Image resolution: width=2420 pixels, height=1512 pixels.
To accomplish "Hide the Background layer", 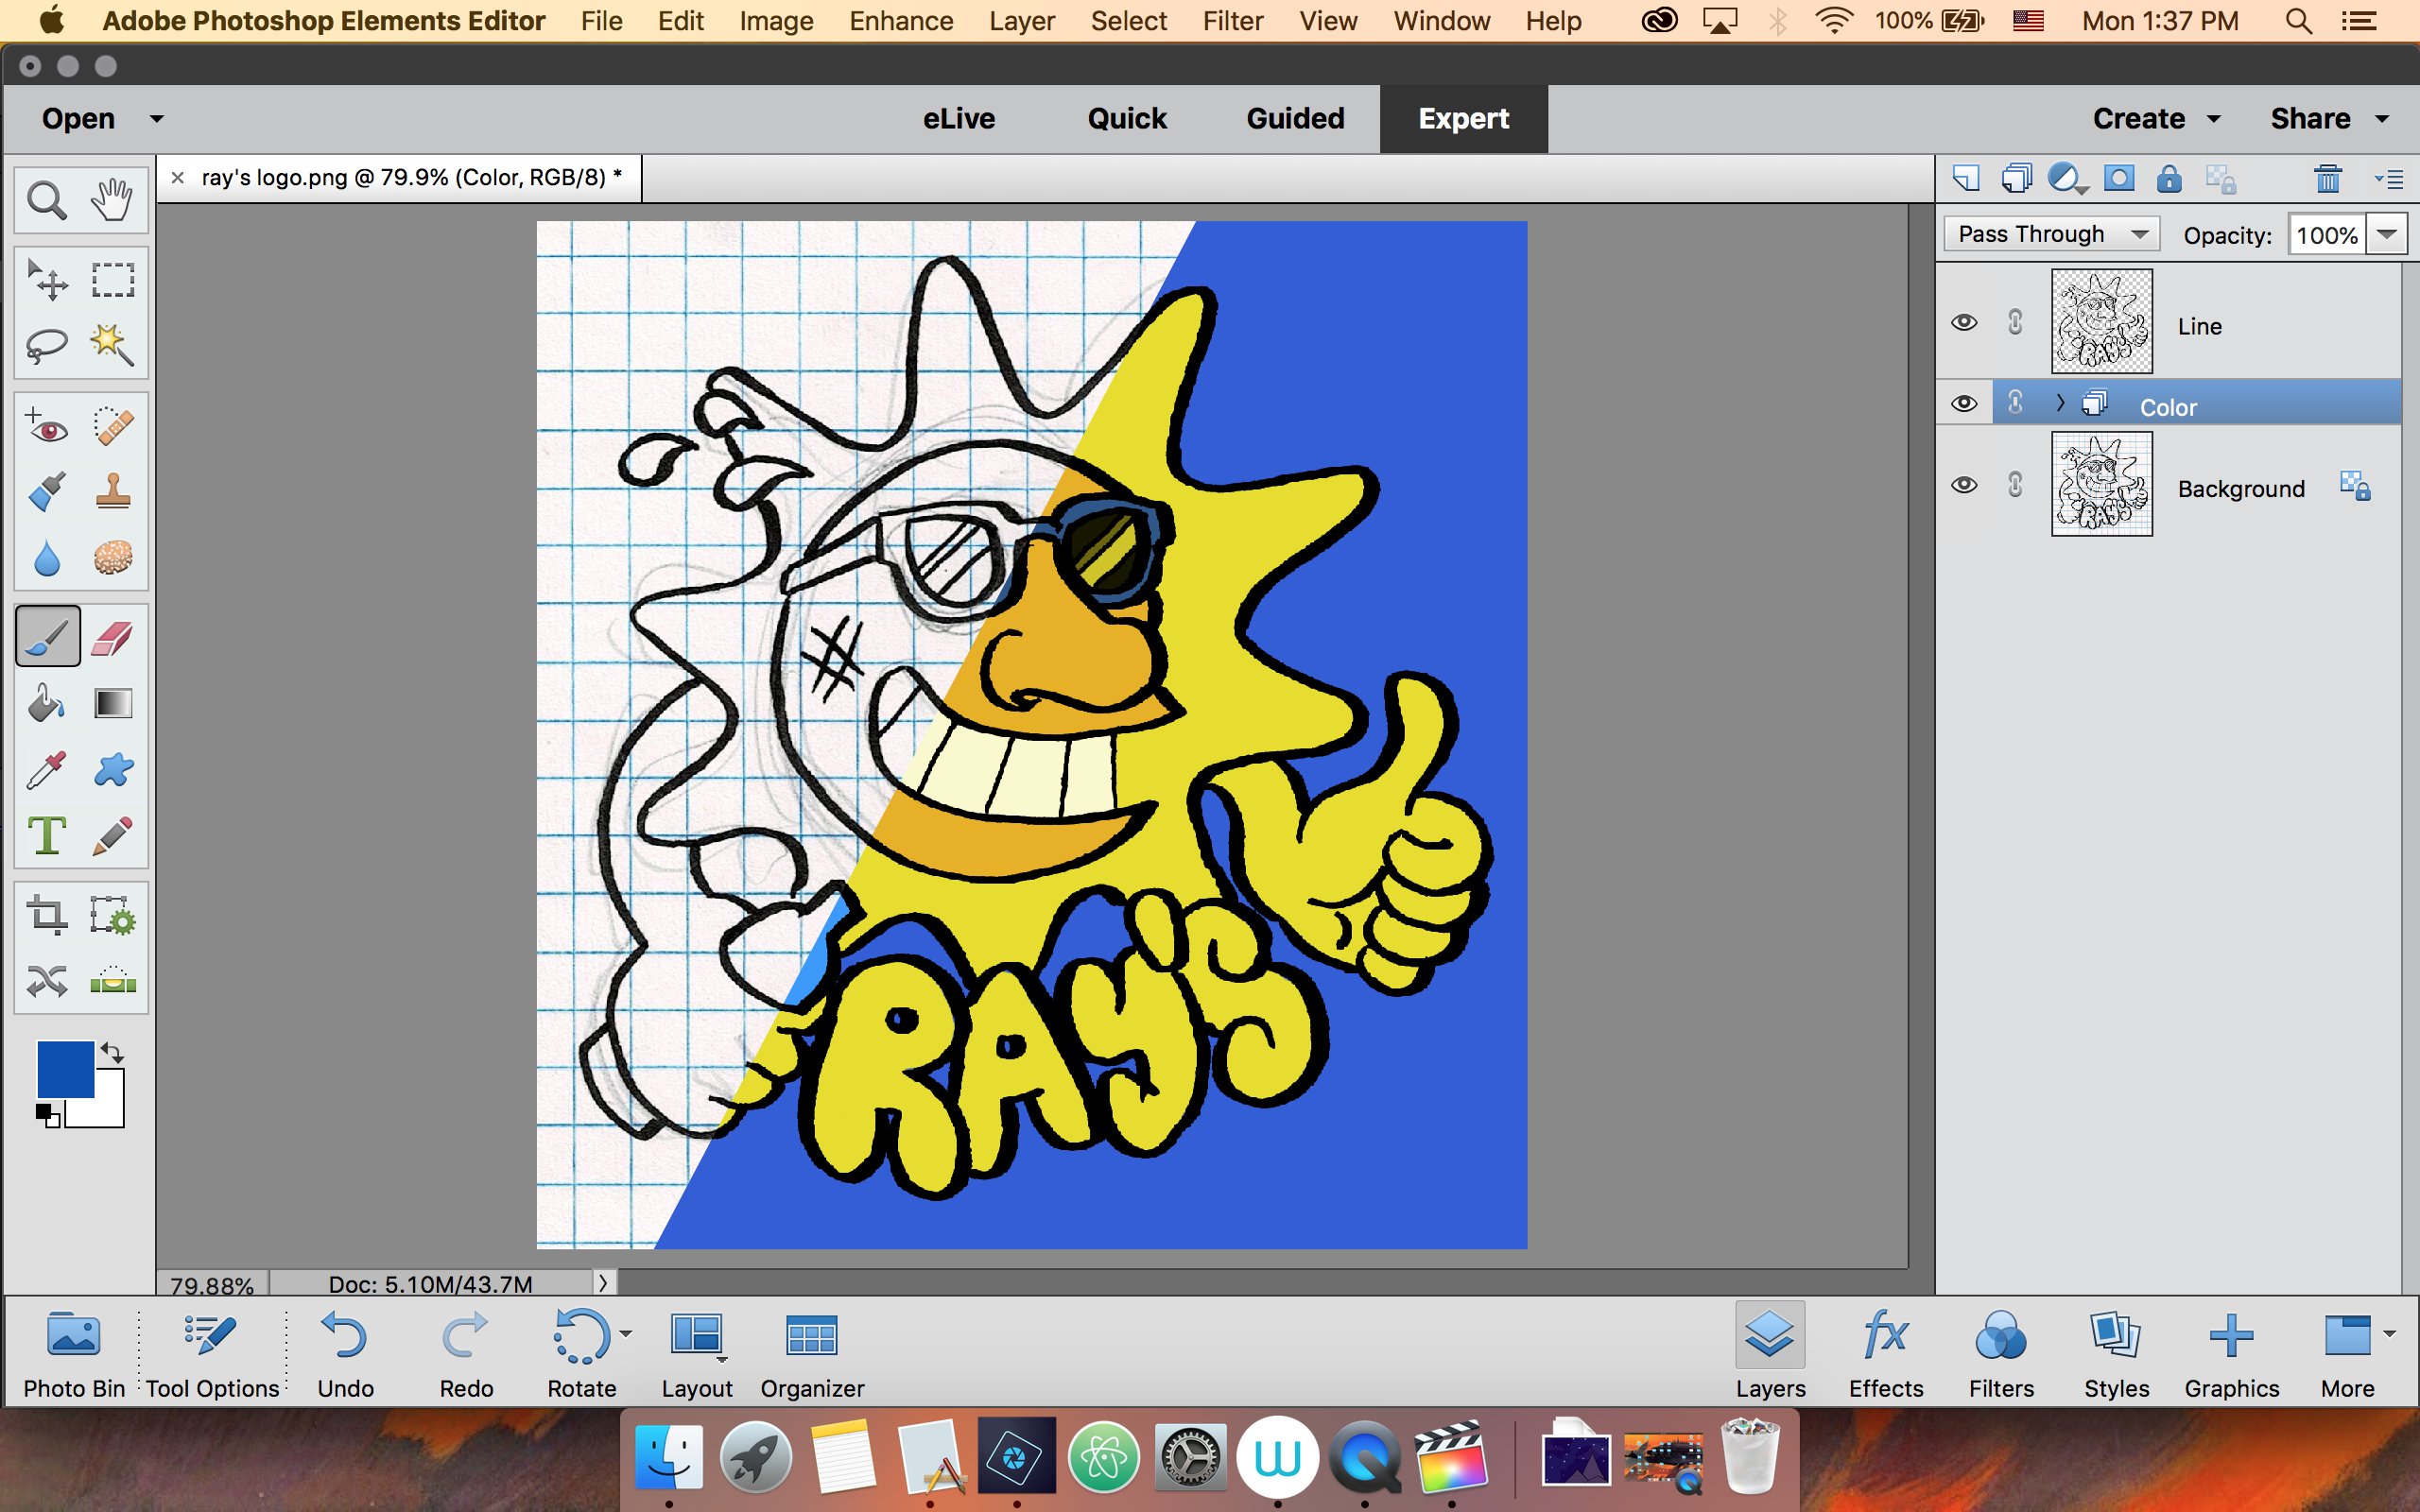I will coord(1963,485).
